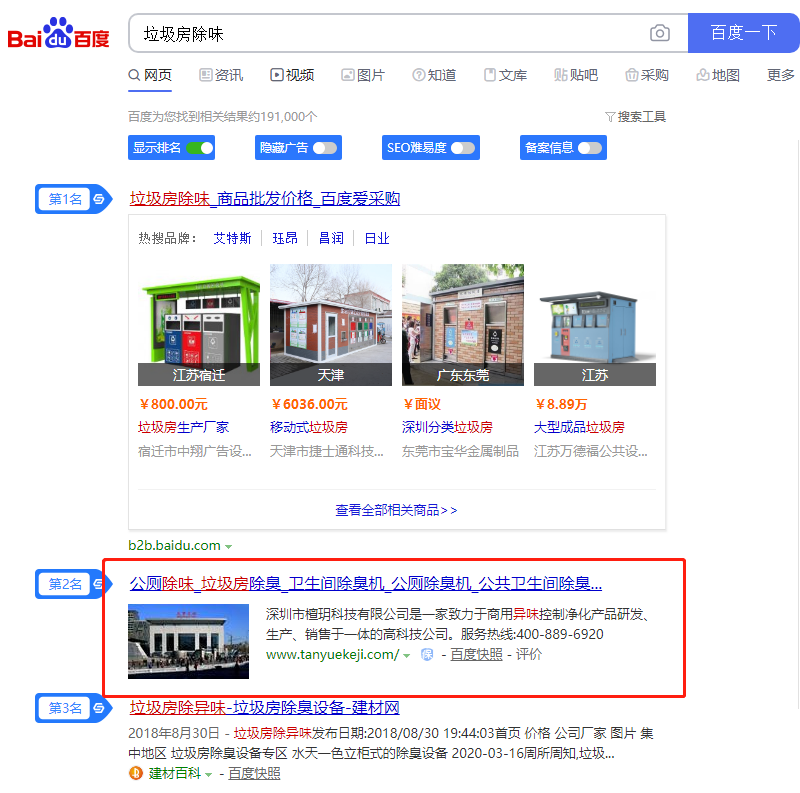Click the ¥面议 price

click(x=422, y=405)
